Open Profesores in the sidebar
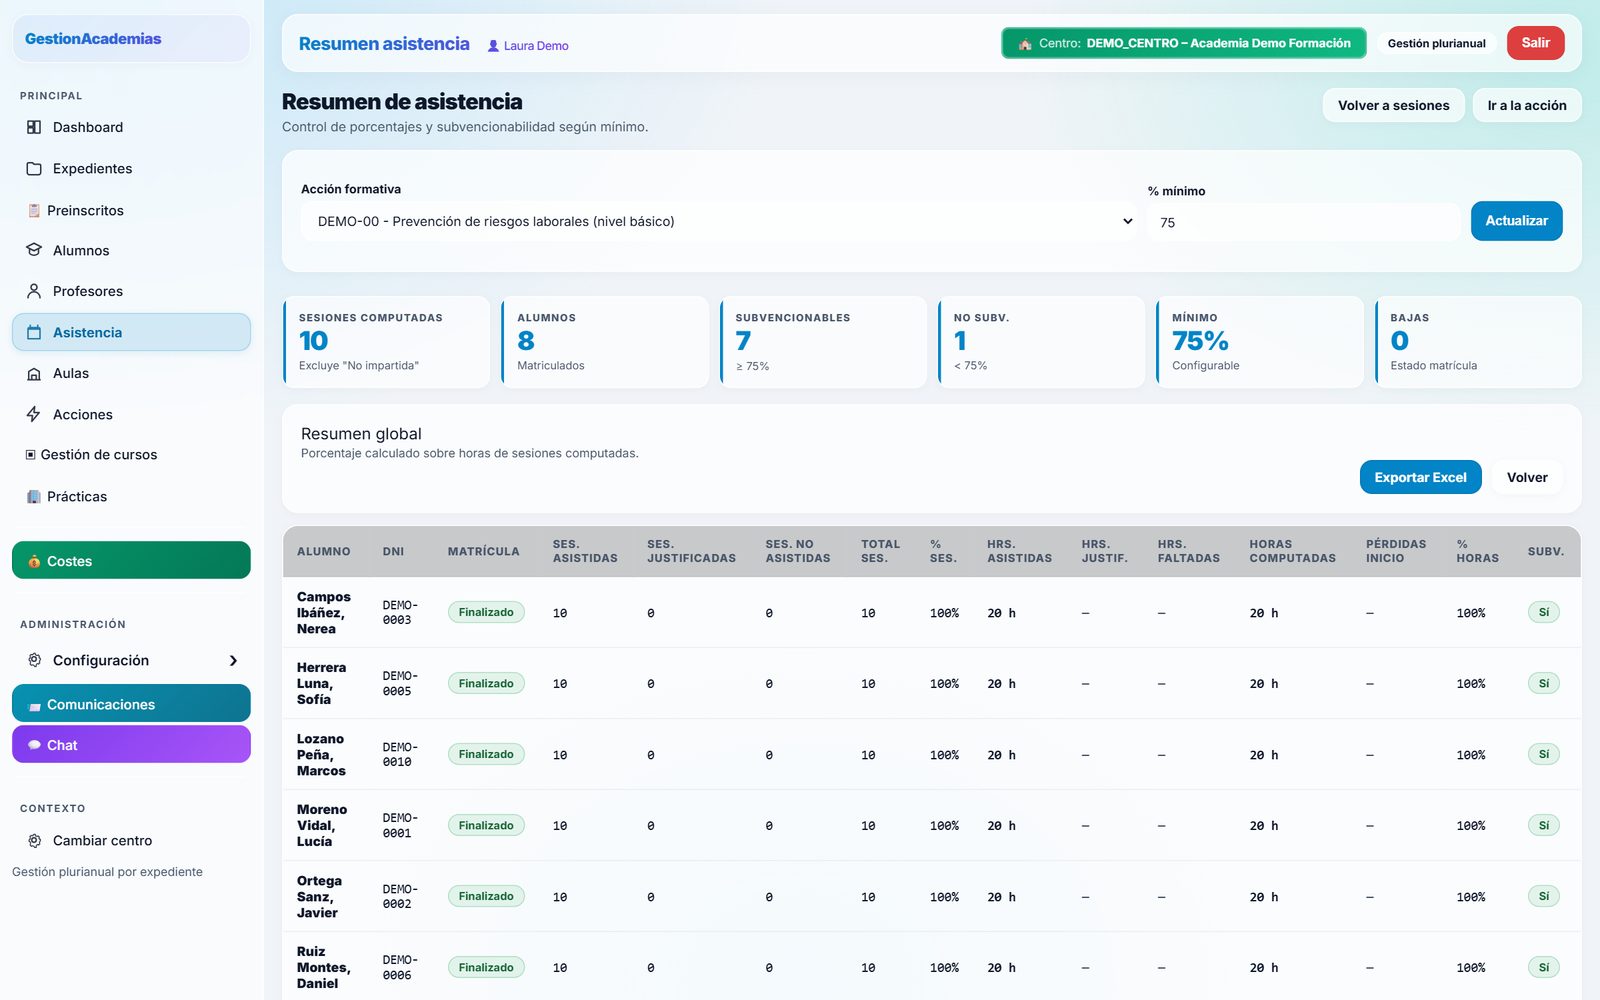 (x=131, y=291)
